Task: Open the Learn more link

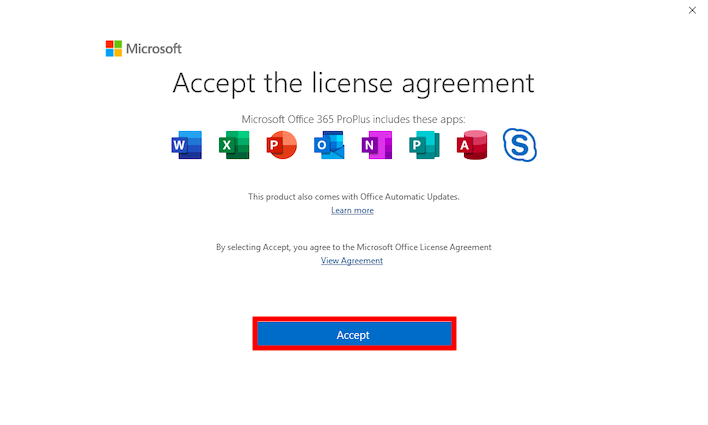Action: click(352, 210)
